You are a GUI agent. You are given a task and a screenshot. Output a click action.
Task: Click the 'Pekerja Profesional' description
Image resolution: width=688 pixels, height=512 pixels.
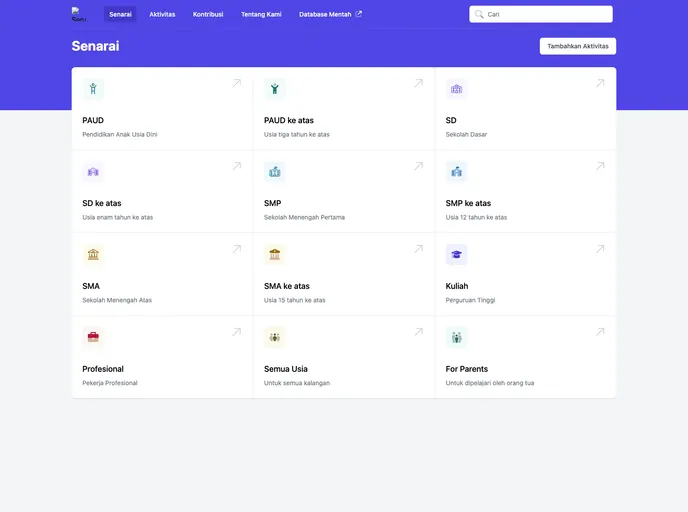(x=110, y=383)
